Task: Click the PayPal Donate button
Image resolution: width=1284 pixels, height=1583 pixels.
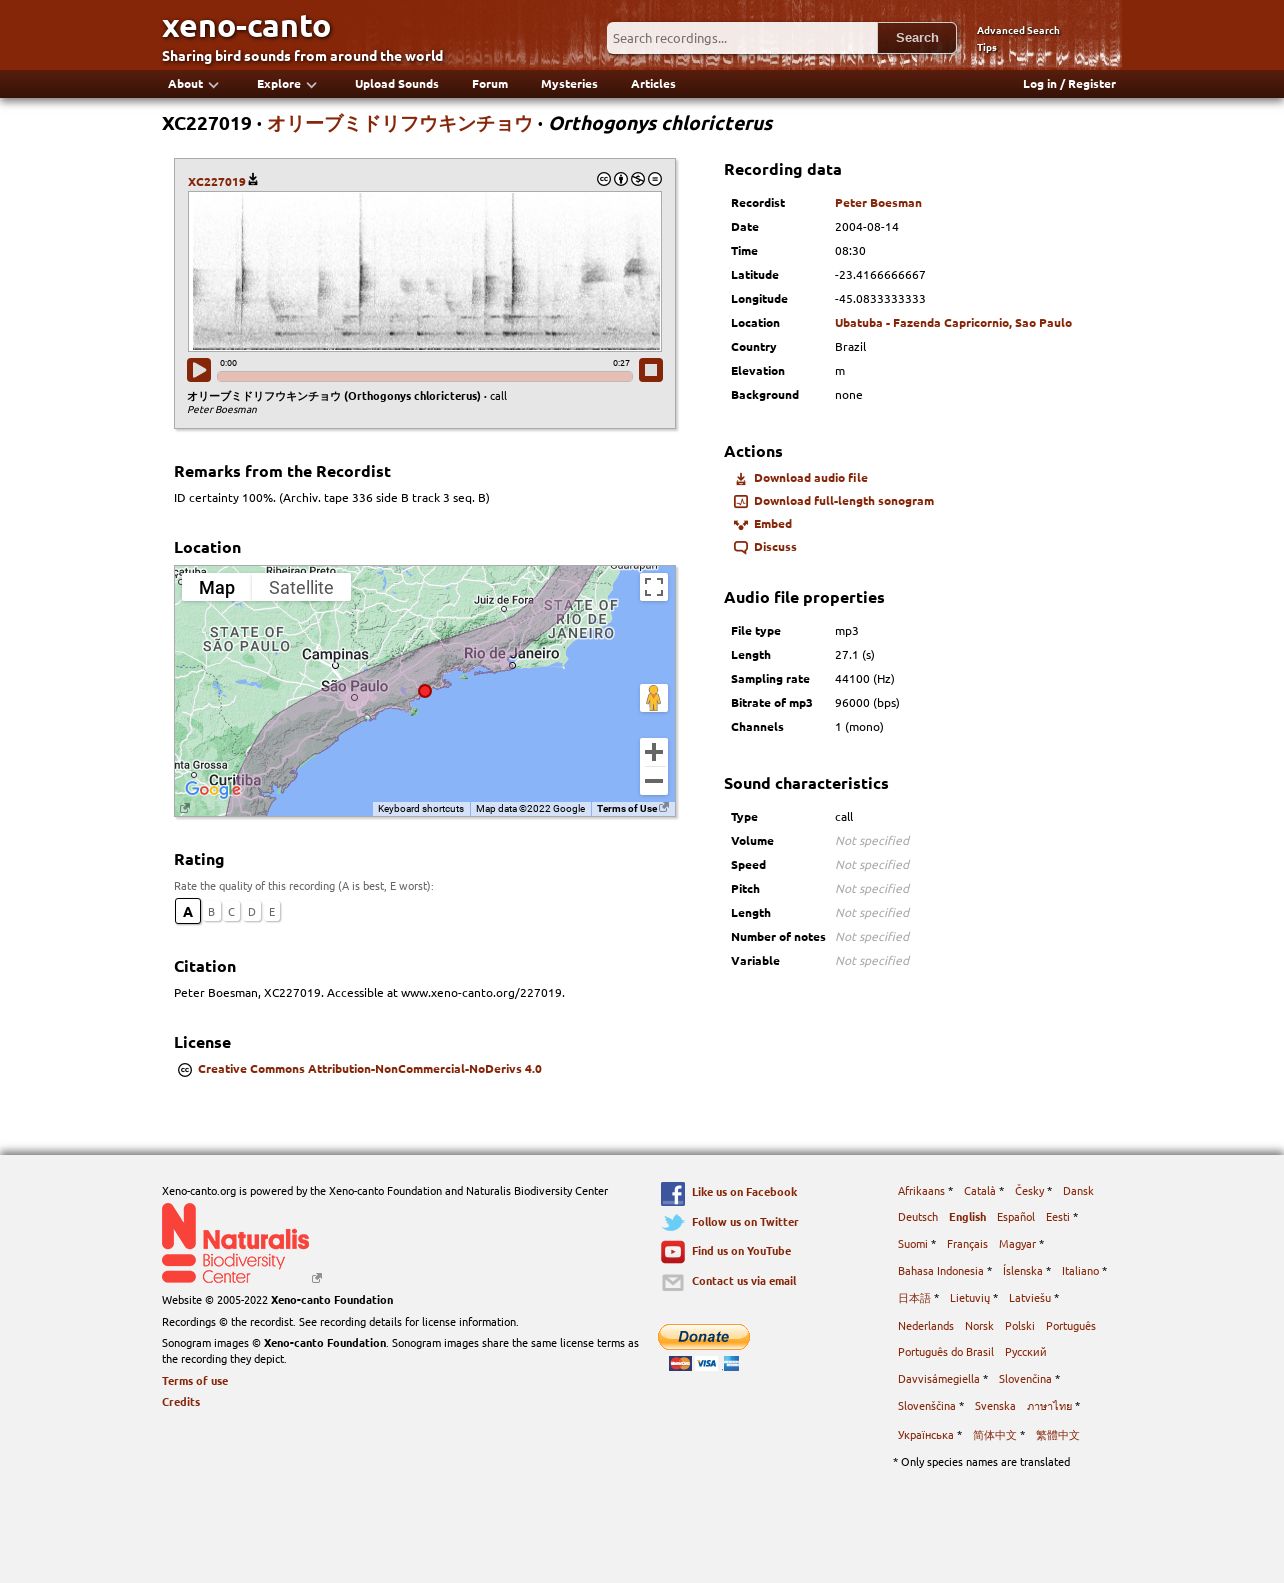Action: pyautogui.click(x=704, y=1337)
